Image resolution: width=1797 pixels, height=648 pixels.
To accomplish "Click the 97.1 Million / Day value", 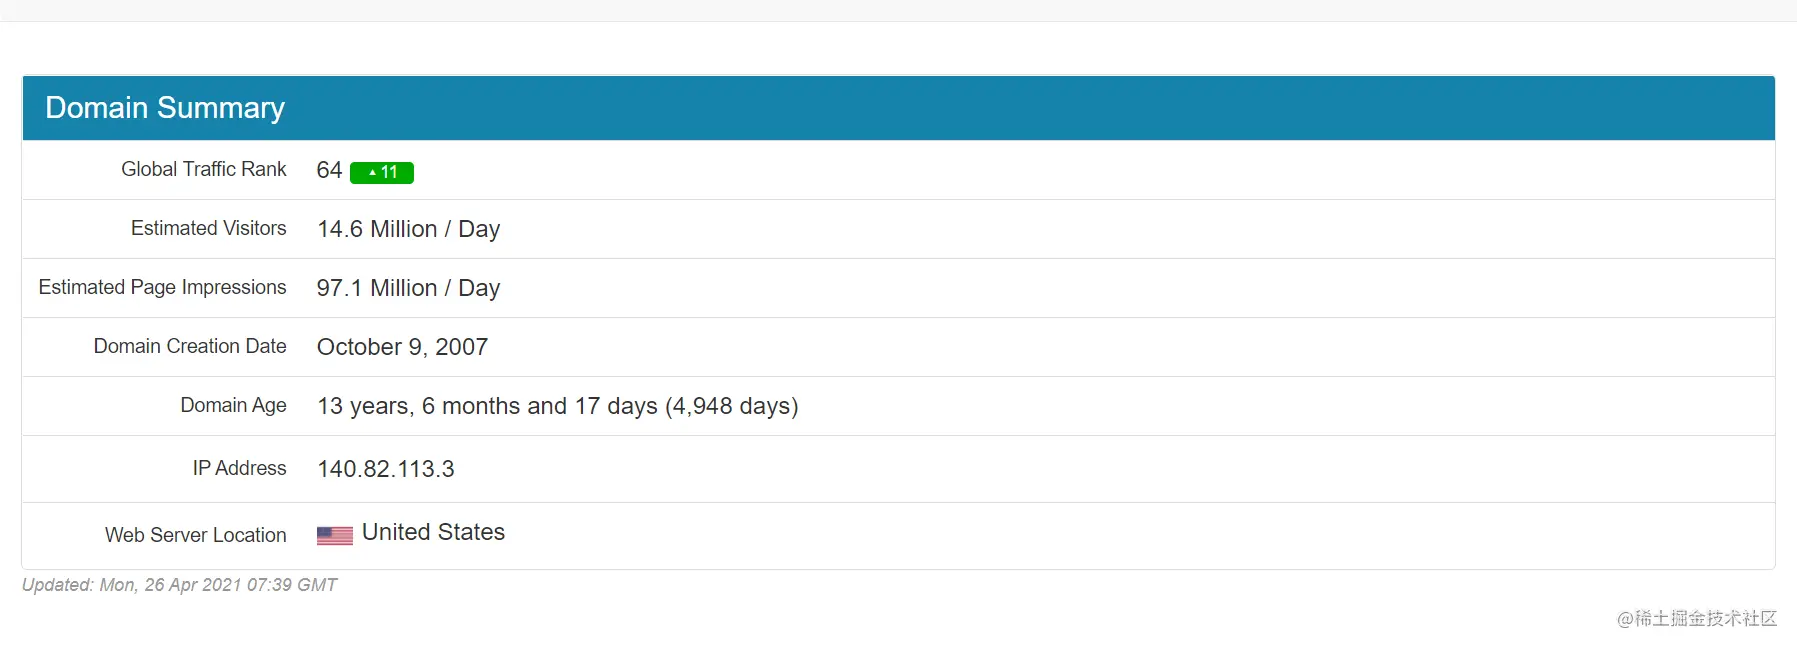I will (408, 288).
